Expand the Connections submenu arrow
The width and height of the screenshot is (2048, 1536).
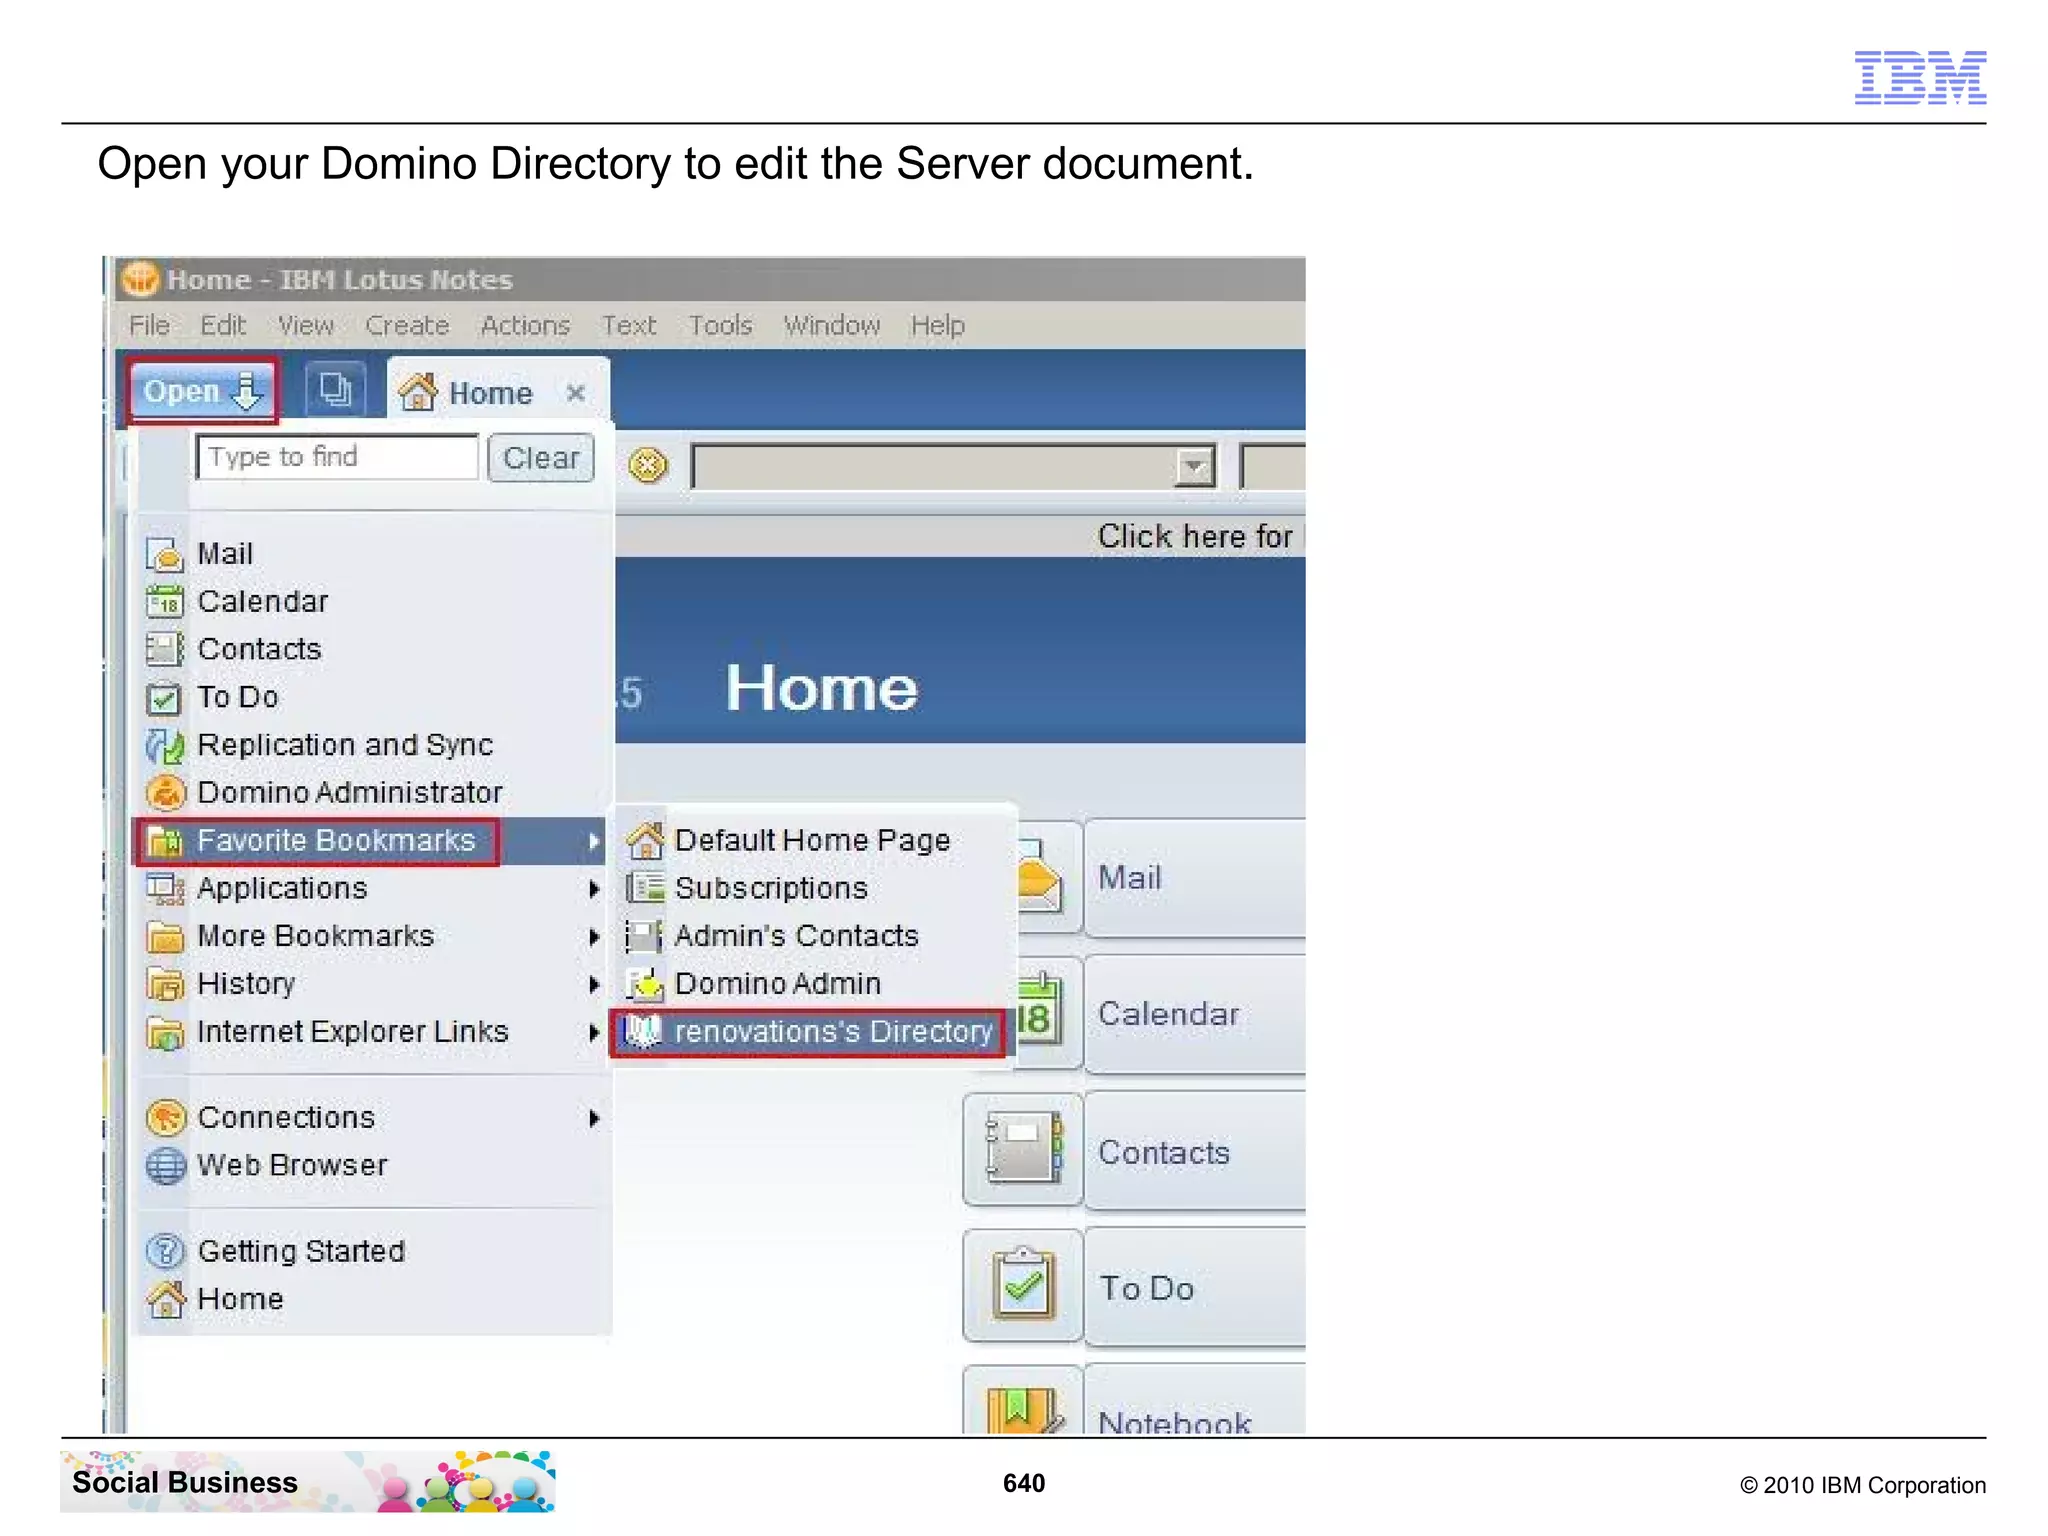(594, 1117)
